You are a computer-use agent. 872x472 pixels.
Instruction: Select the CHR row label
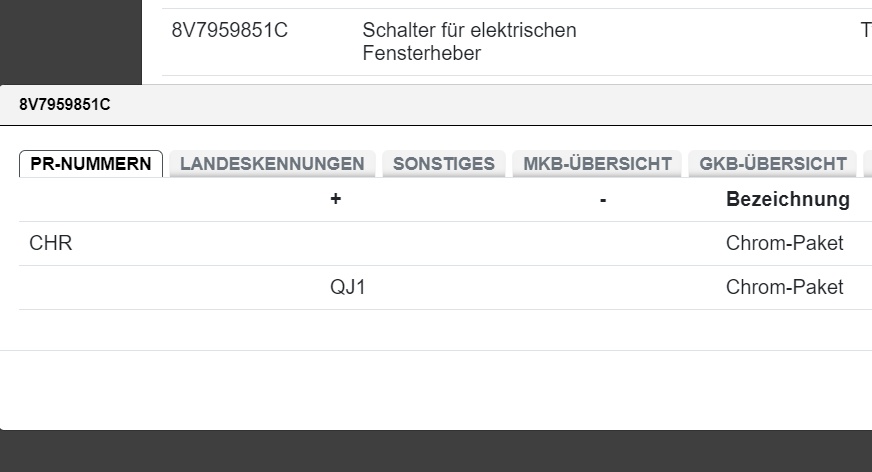51,243
